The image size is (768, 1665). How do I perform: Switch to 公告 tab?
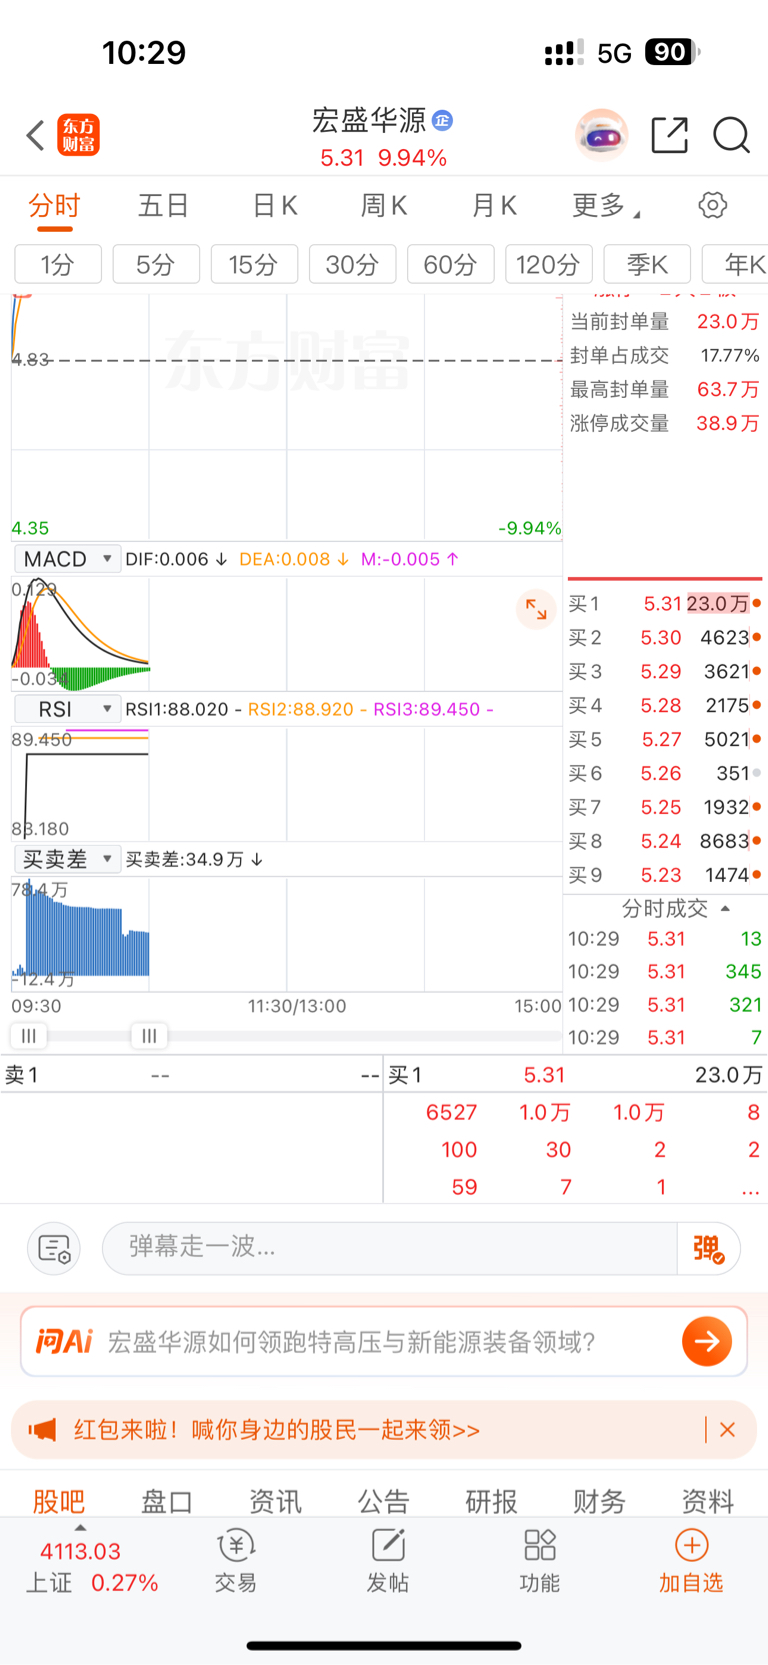[384, 1501]
